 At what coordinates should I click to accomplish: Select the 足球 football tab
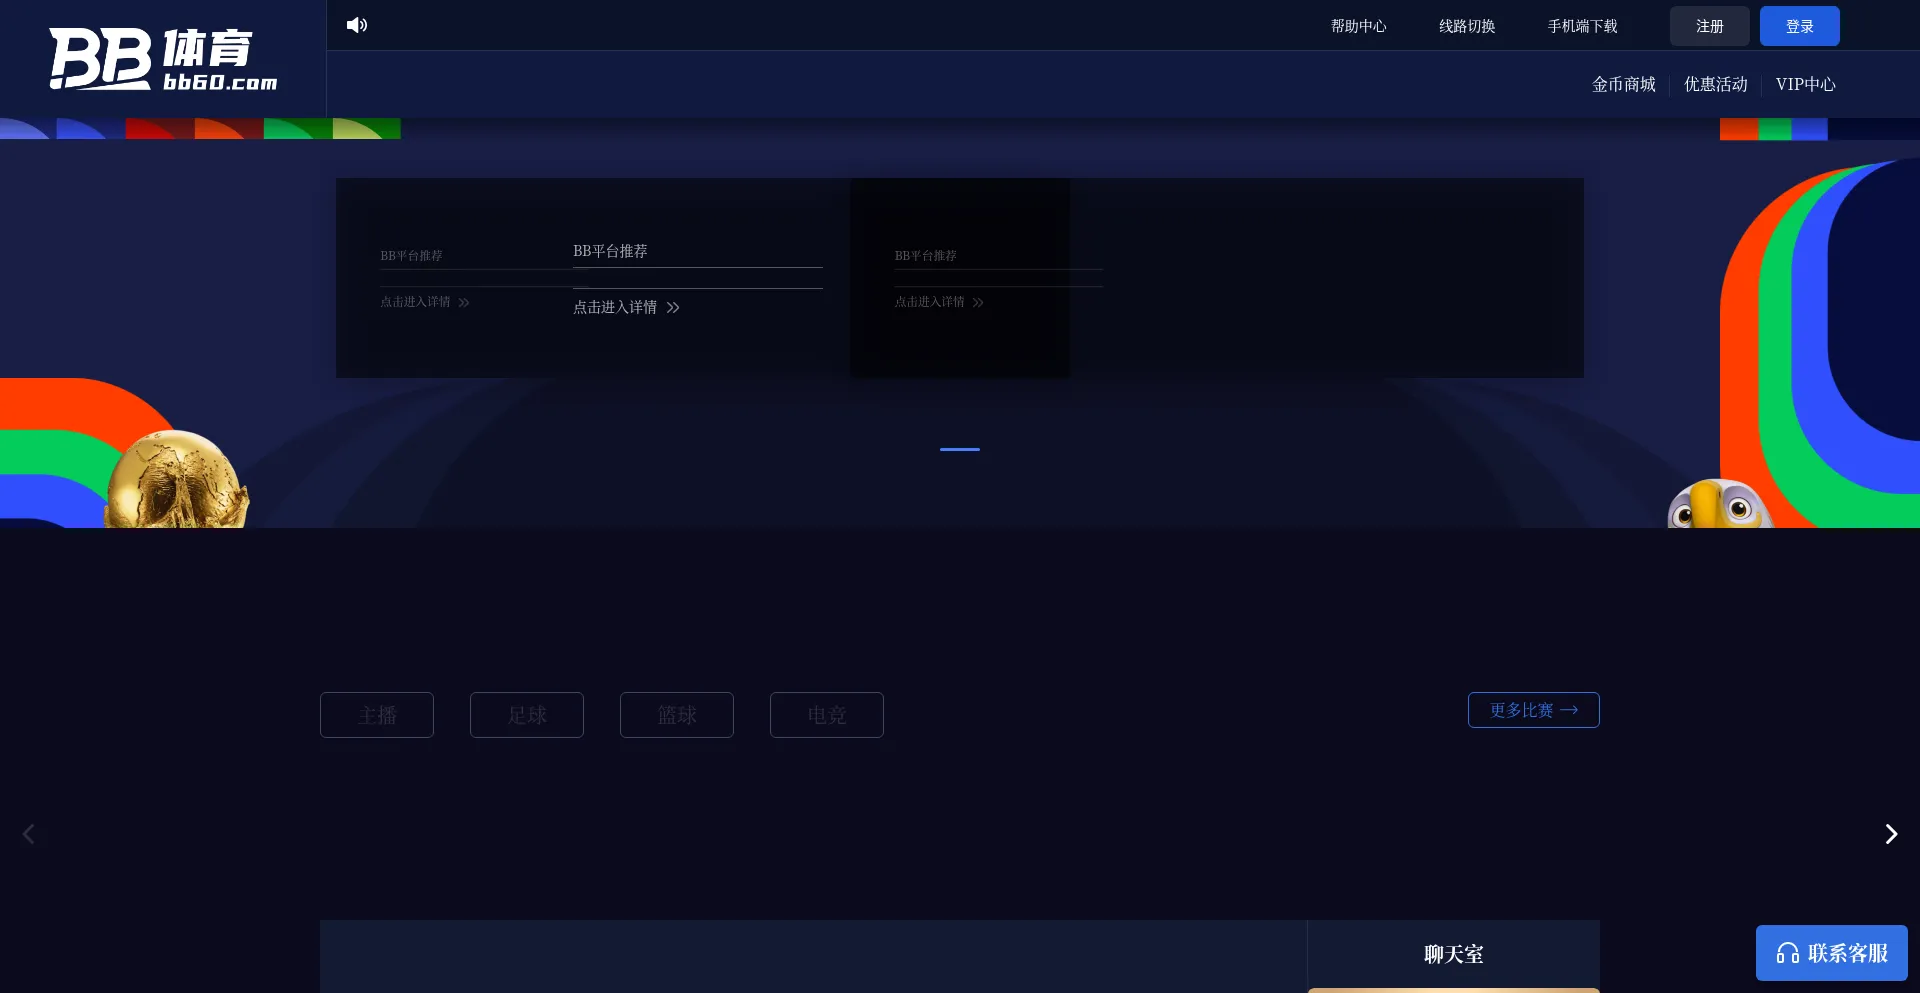coord(527,715)
